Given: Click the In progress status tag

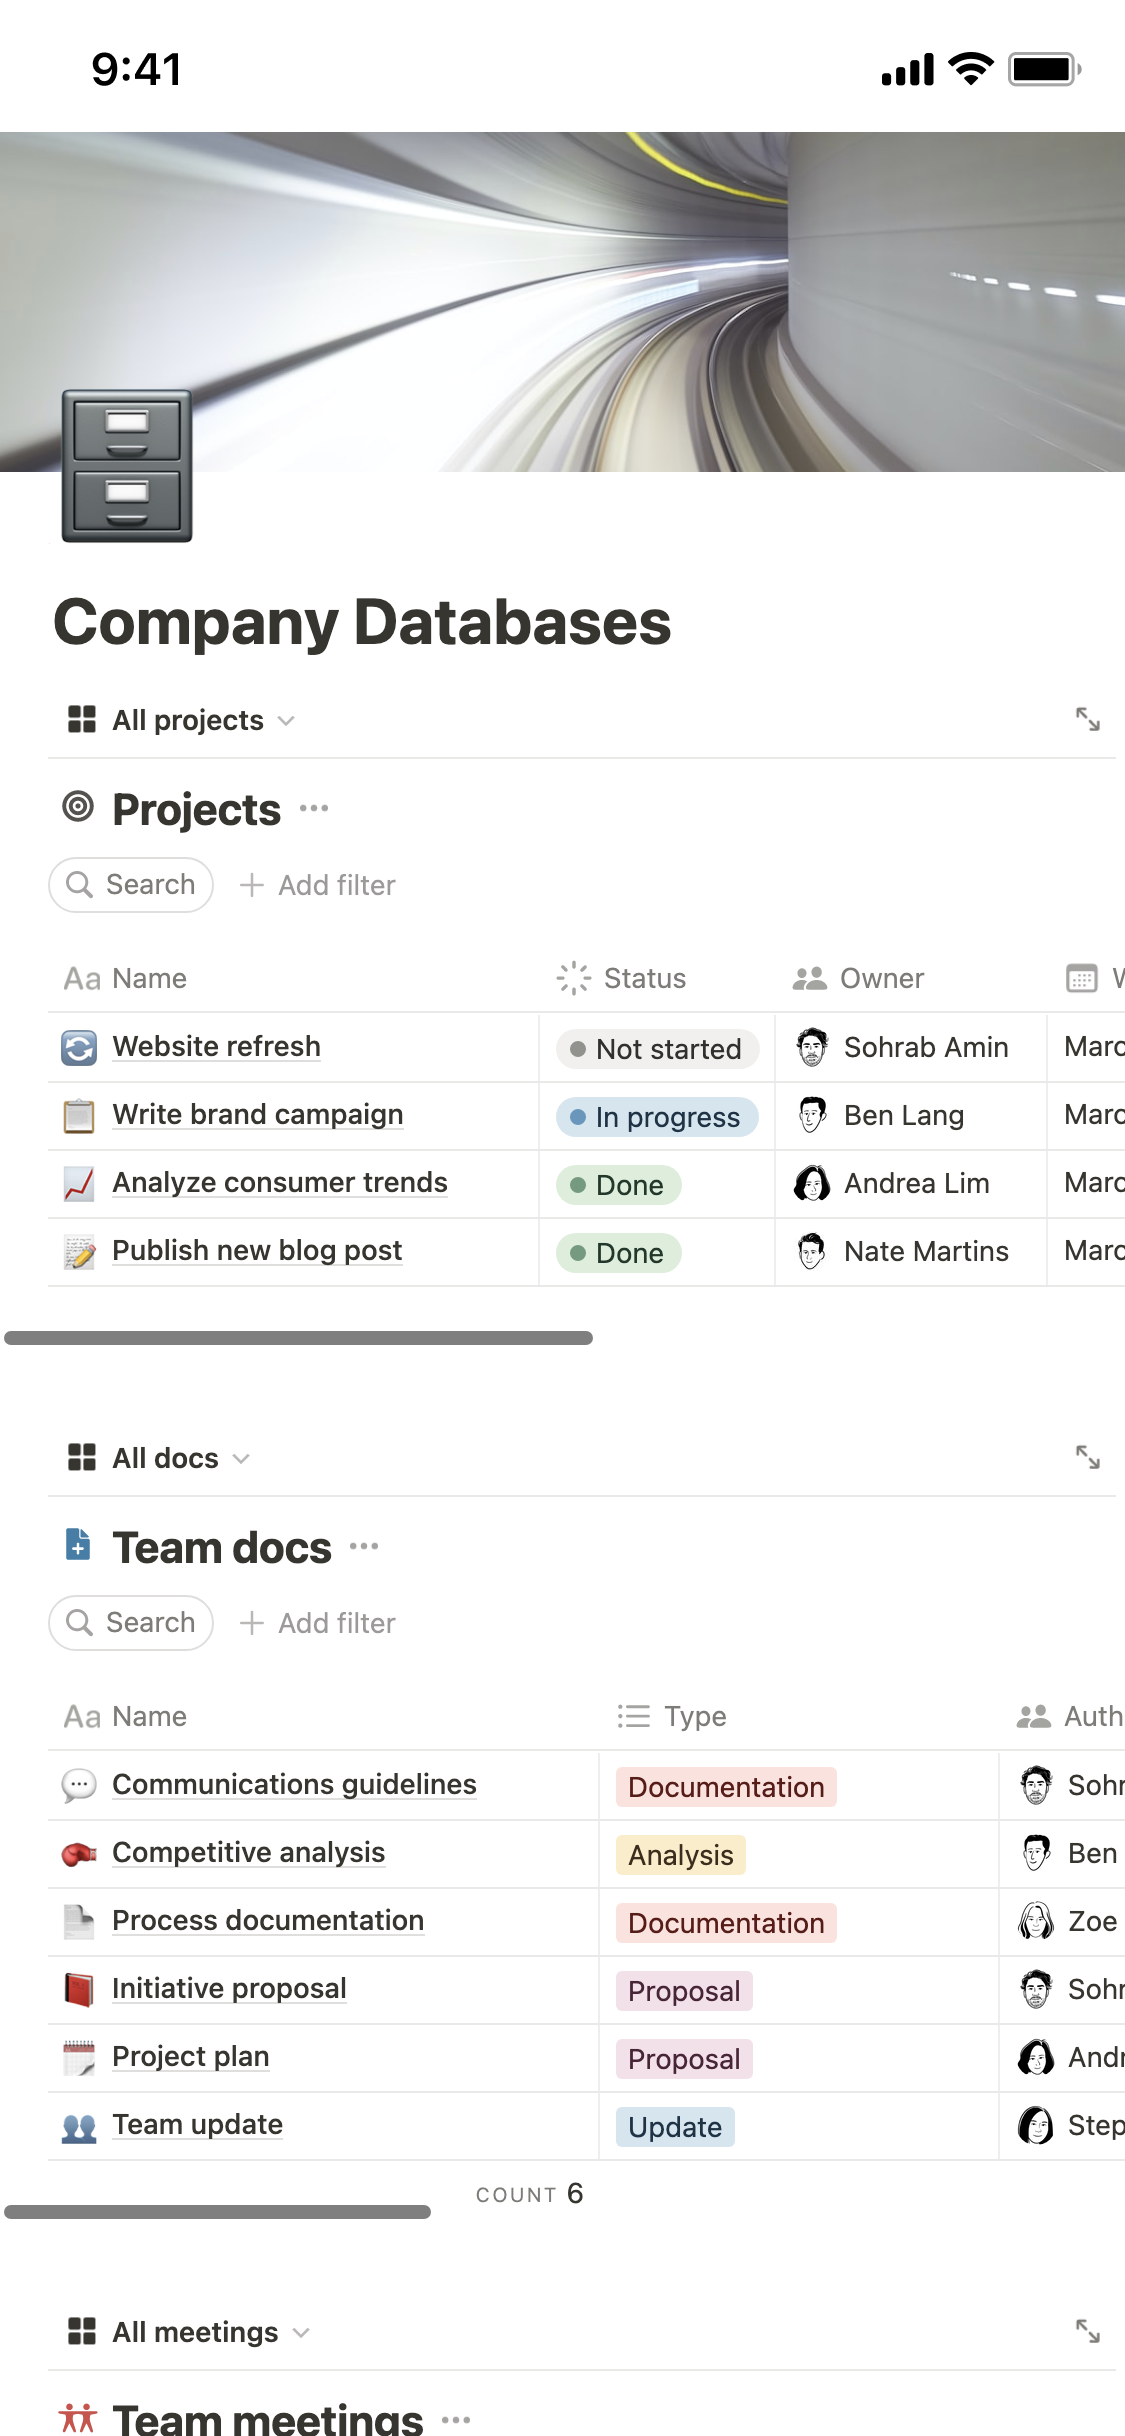Looking at the screenshot, I should 657,1117.
